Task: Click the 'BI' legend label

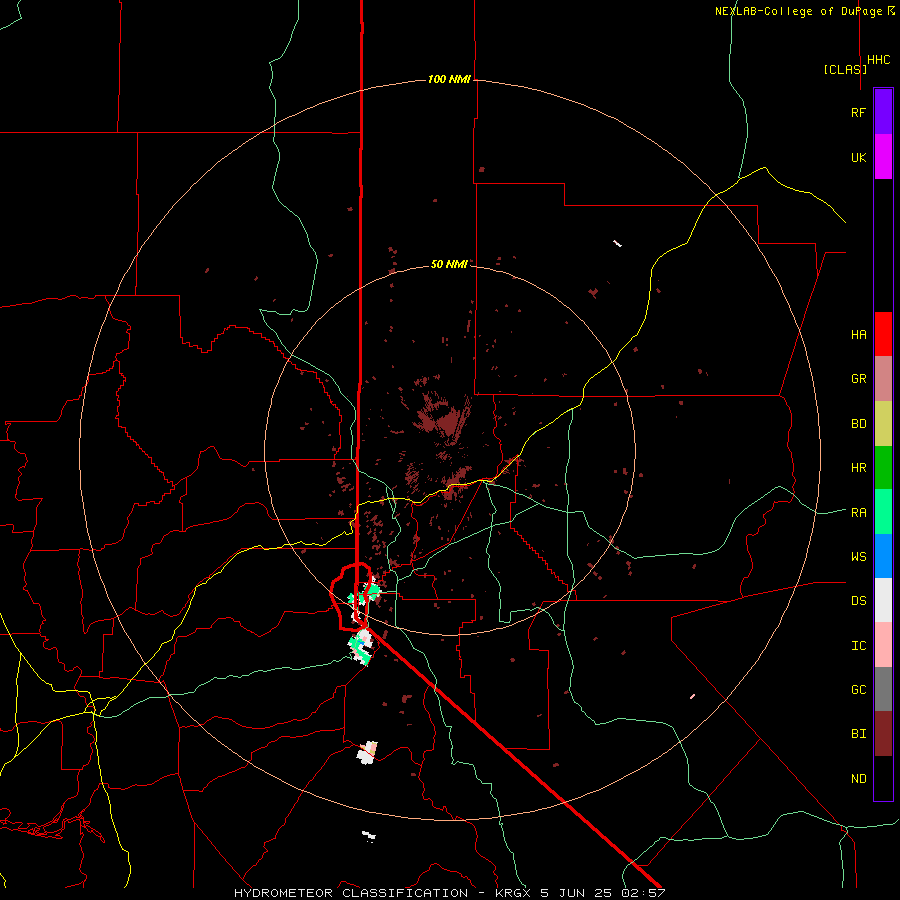Action: (858, 734)
